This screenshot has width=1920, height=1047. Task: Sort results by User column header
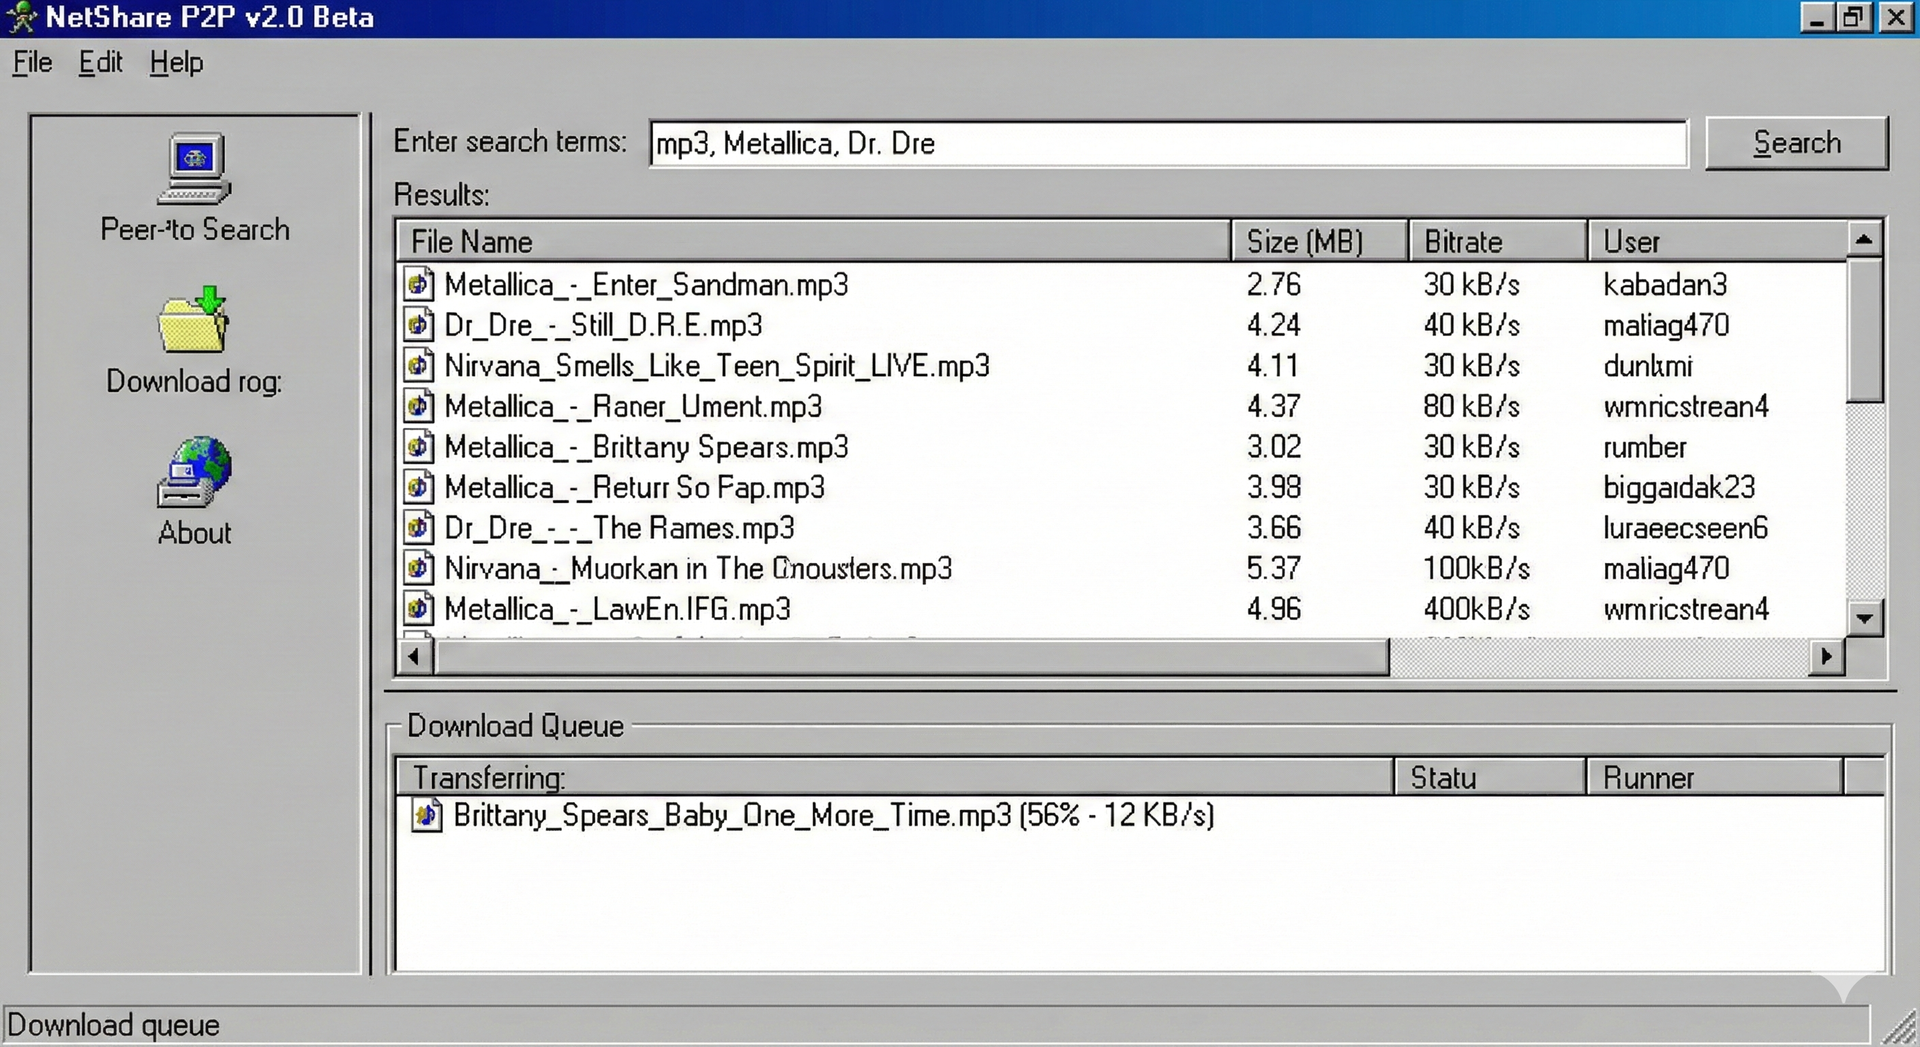pyautogui.click(x=1717, y=241)
